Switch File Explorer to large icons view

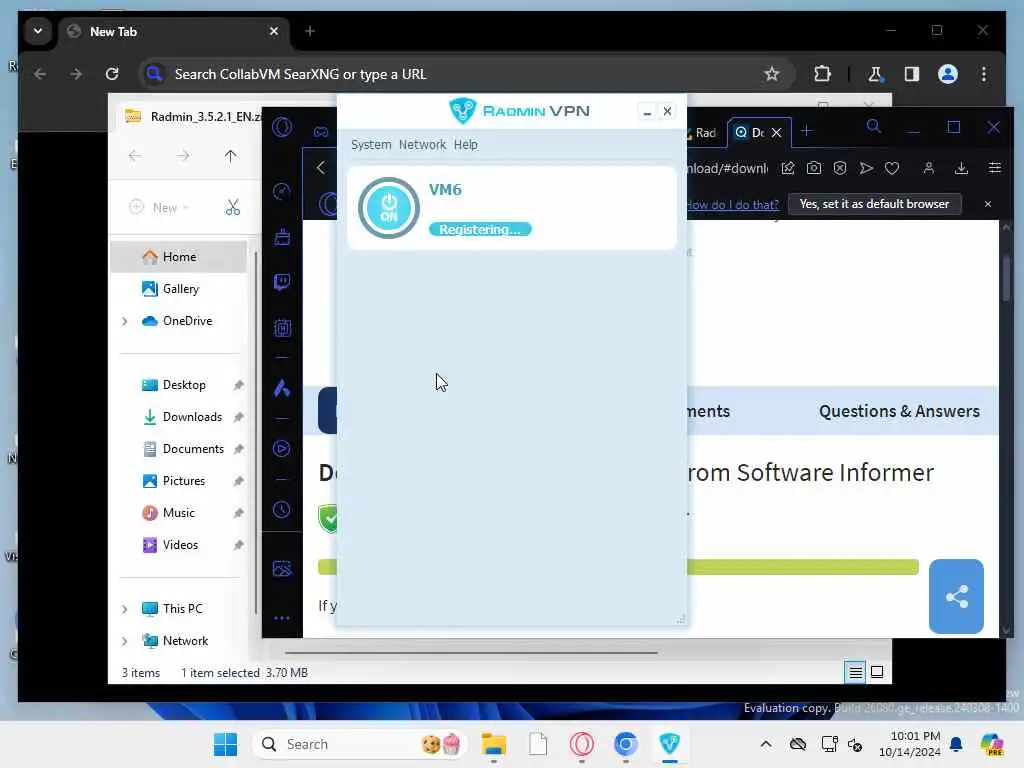tap(877, 672)
